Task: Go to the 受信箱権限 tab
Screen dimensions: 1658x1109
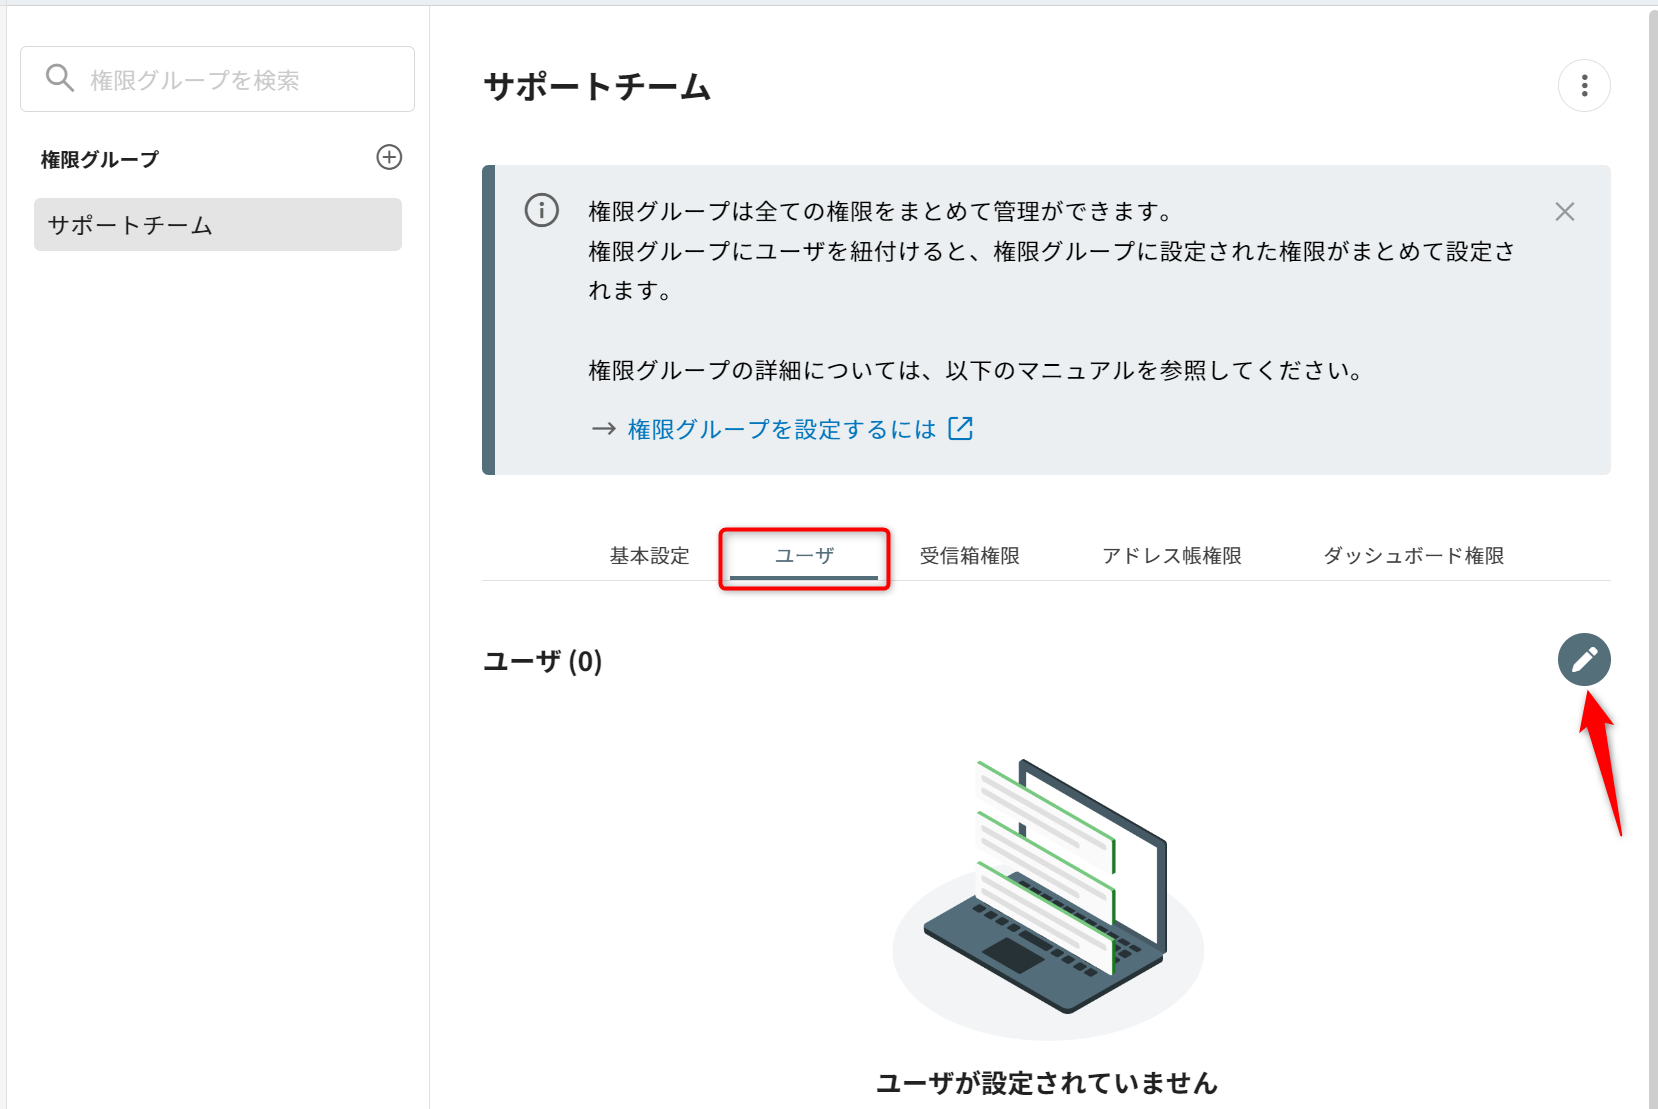Action: [x=969, y=556]
